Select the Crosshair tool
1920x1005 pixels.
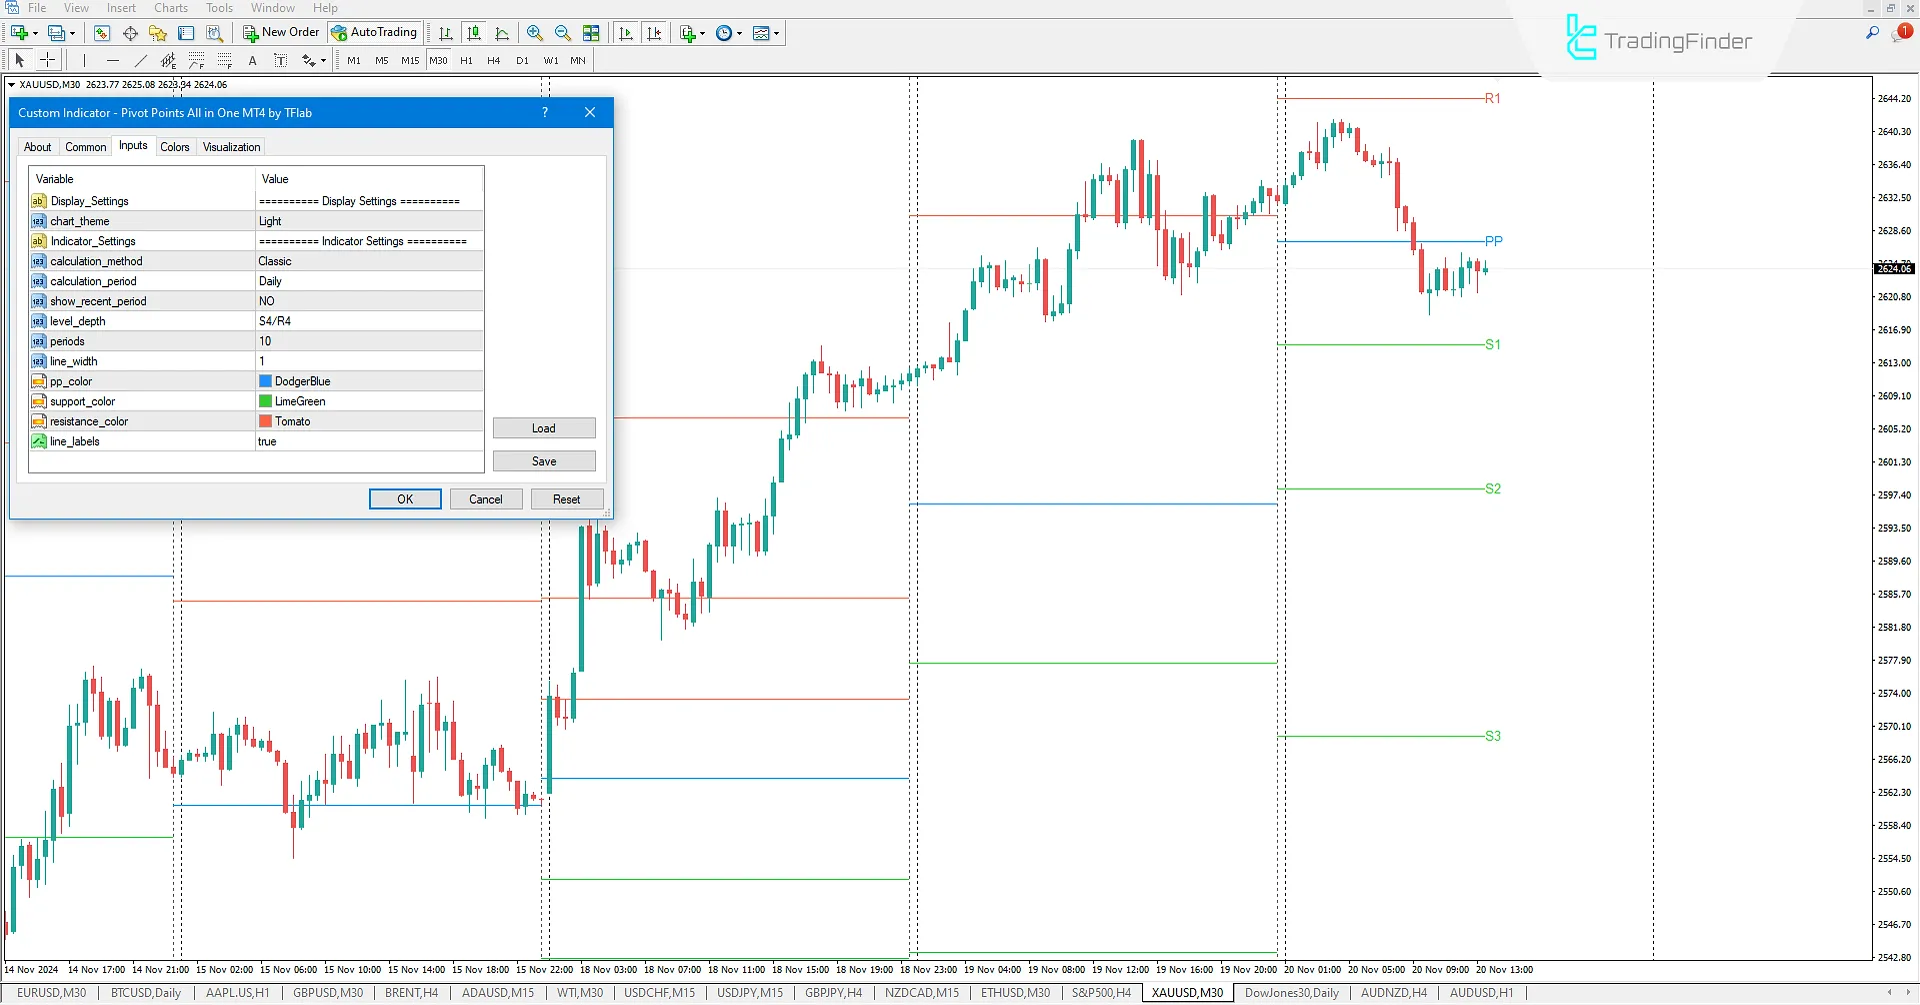click(x=47, y=60)
